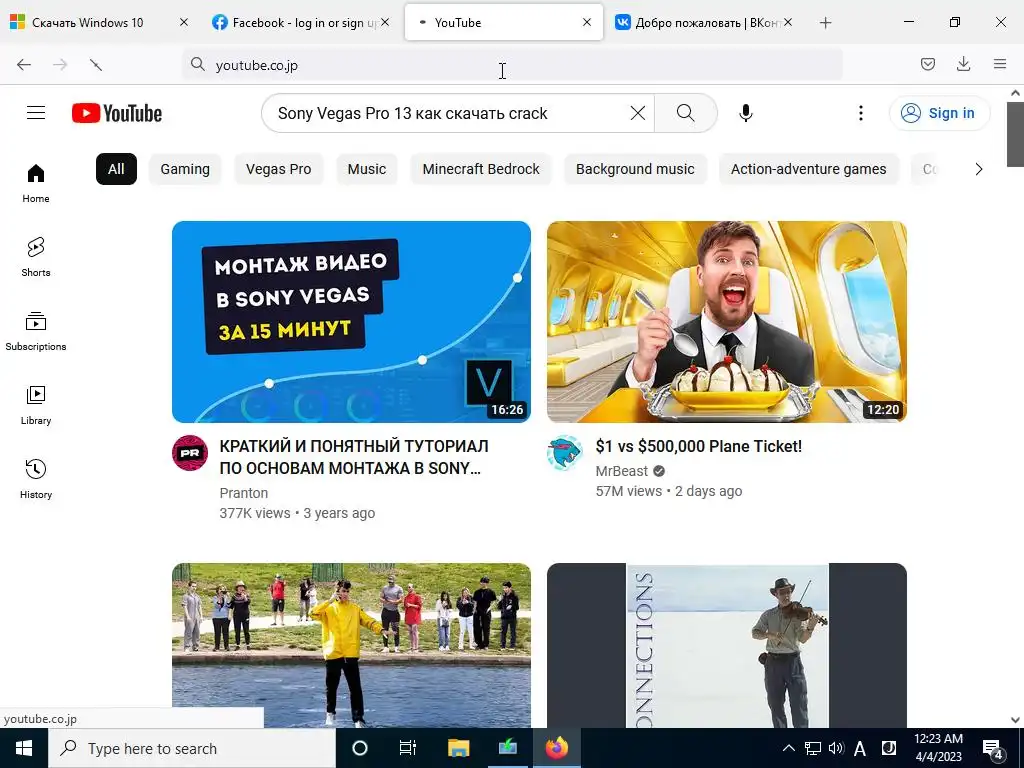This screenshot has width=1024, height=768.
Task: Open the Pranton channel name link
Action: 244,493
